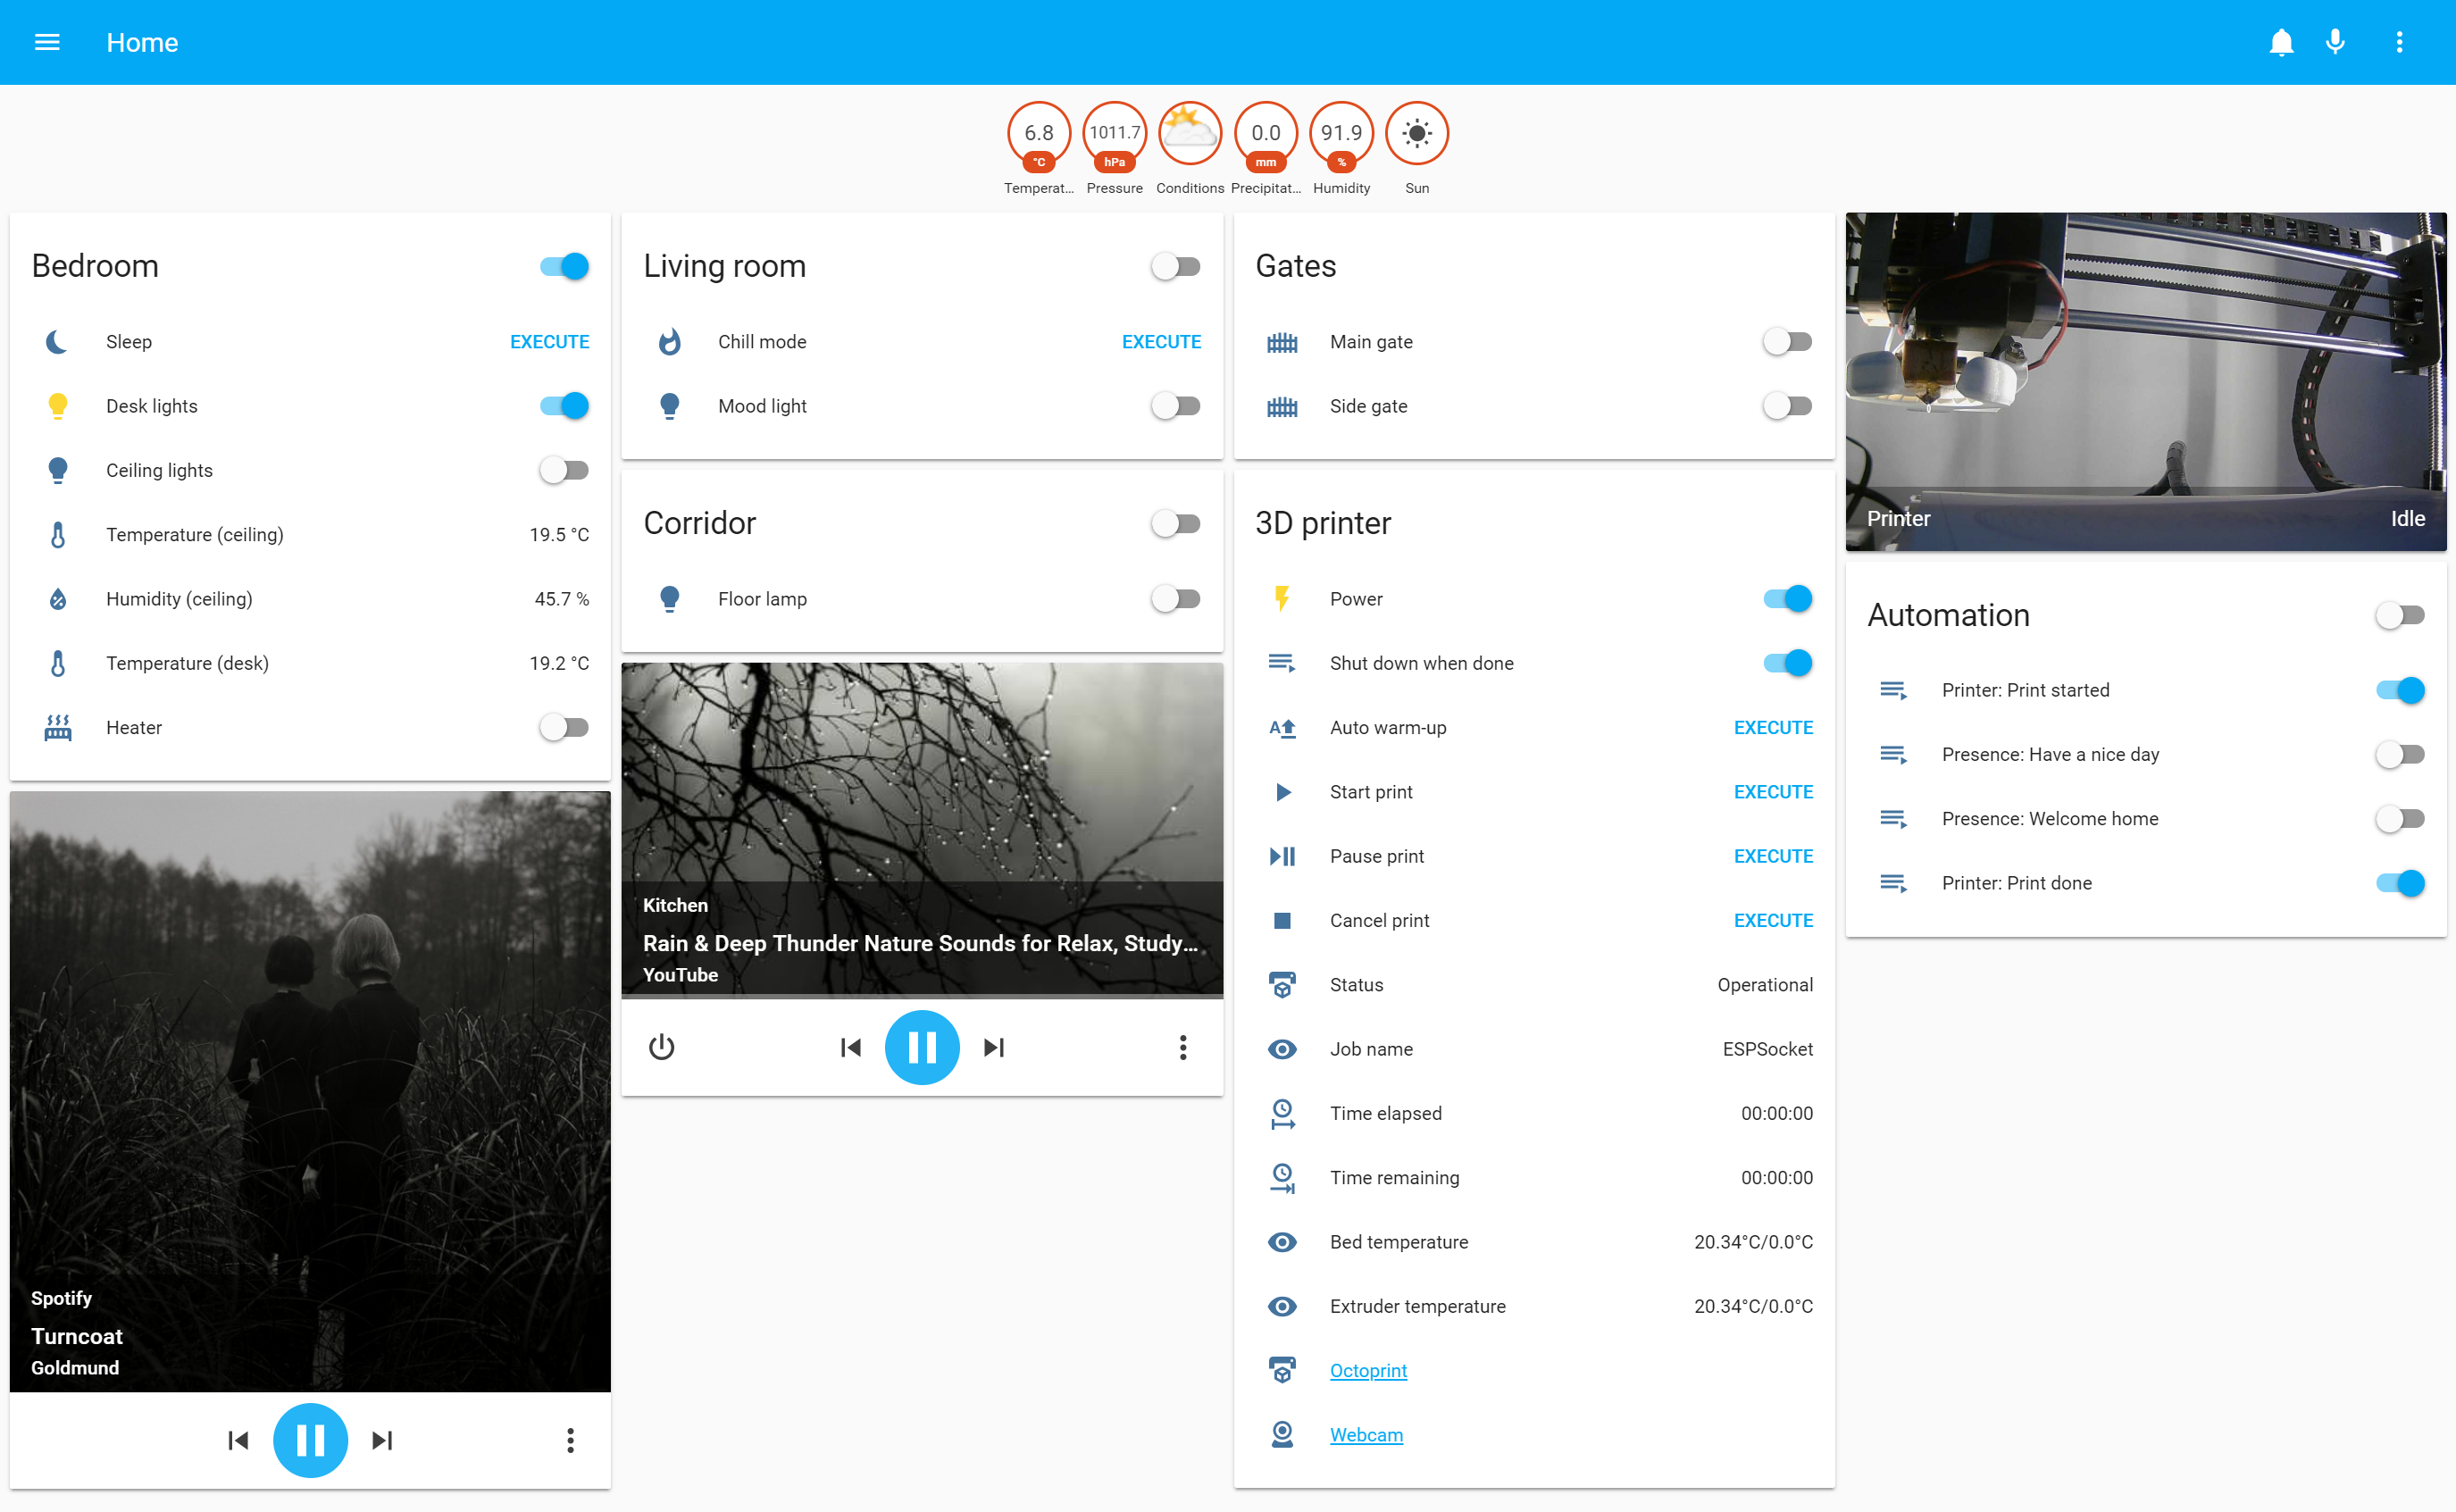
Task: Start voice command with microphone icon
Action: click(x=2335, y=42)
